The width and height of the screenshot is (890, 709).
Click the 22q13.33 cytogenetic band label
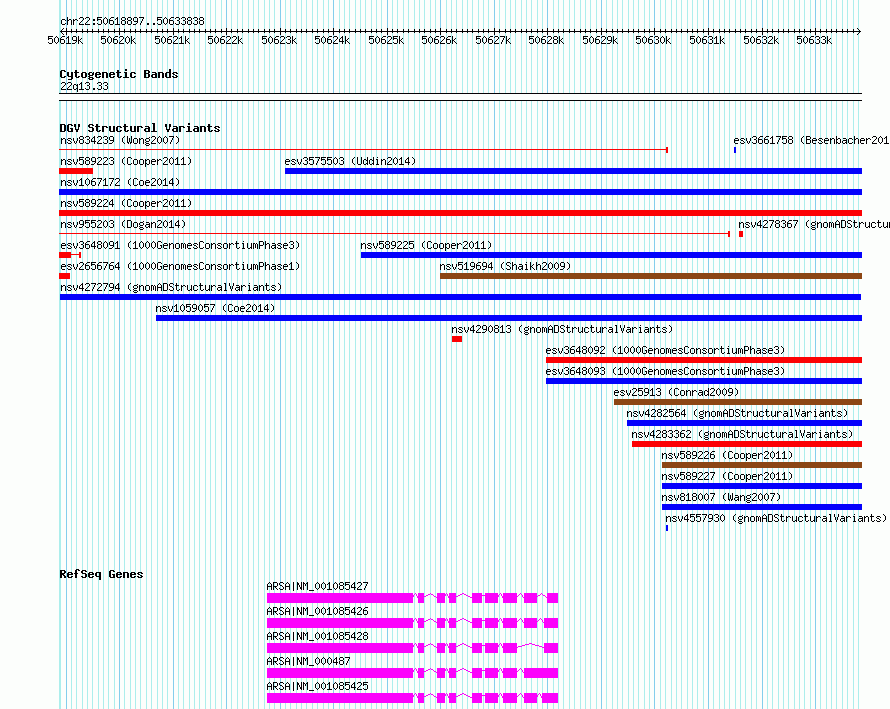(x=84, y=86)
